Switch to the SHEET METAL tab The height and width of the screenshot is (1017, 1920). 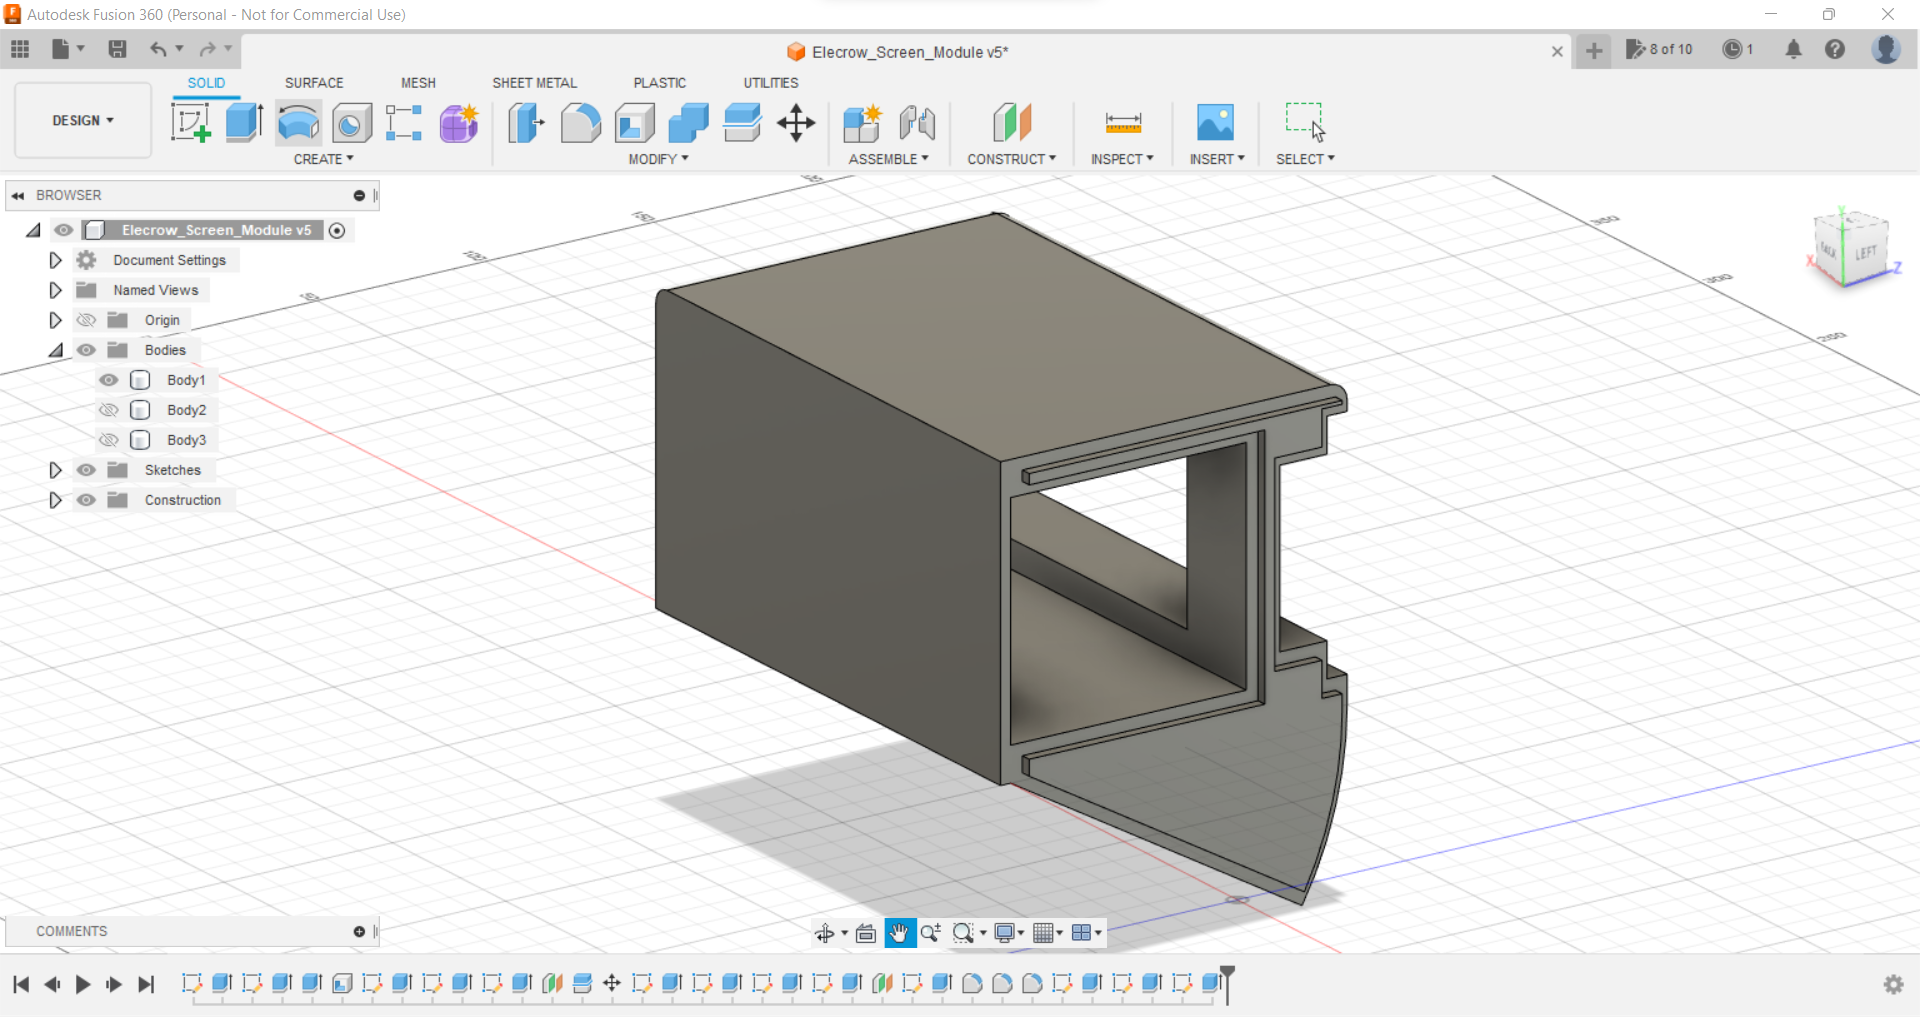click(535, 83)
